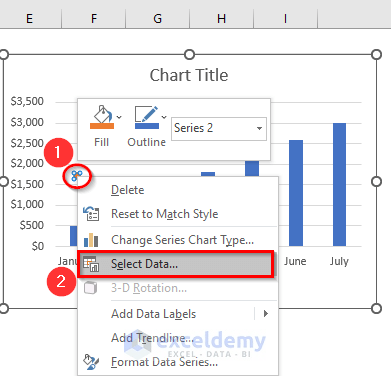Viewport: 391px width, 376px height.
Task: Select column header H
Action: pyautogui.click(x=222, y=19)
